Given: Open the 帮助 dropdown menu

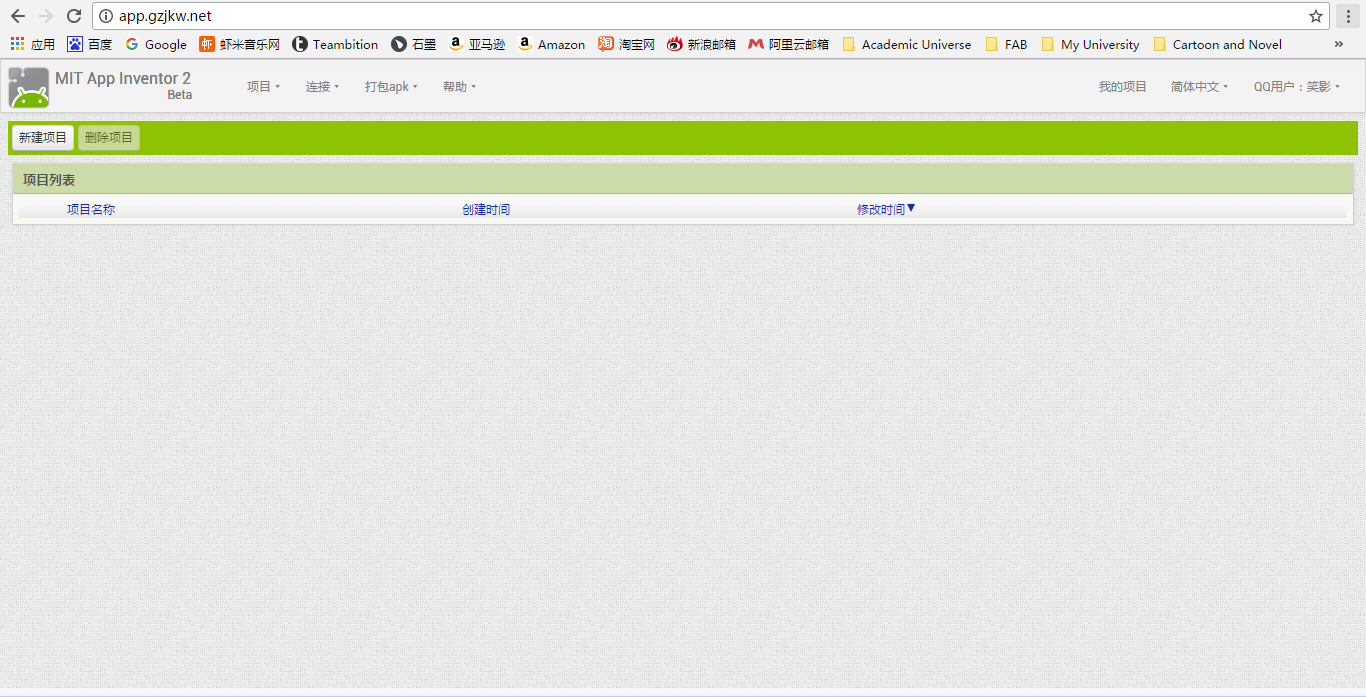Looking at the screenshot, I should pos(459,87).
